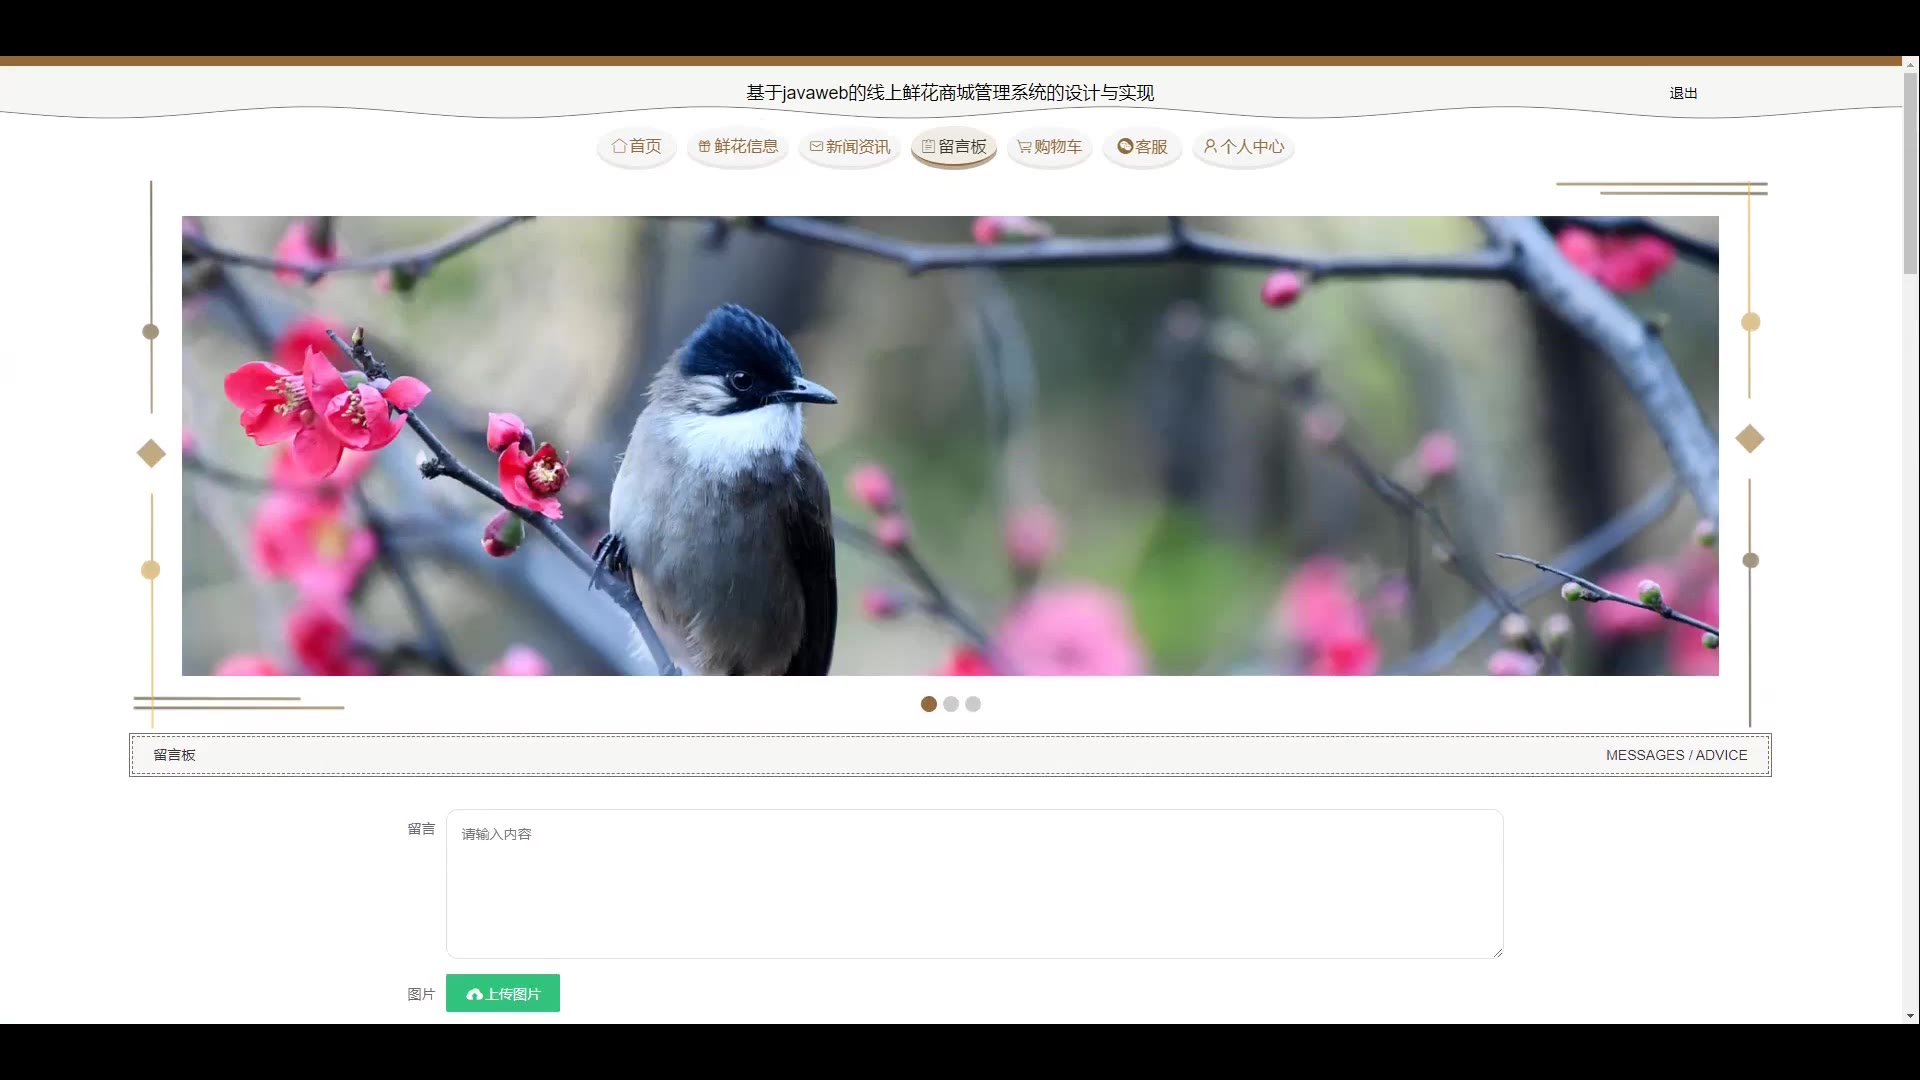The image size is (1920, 1080).
Task: Click the 留言 field label
Action: (421, 829)
